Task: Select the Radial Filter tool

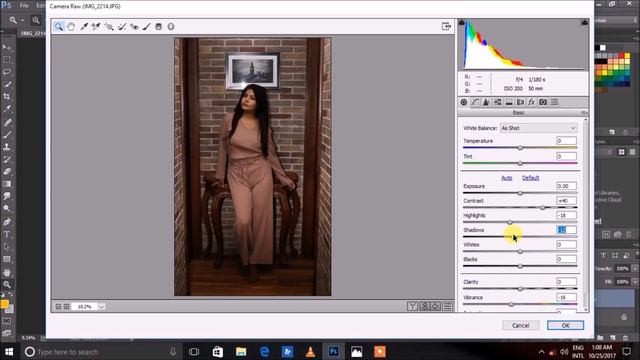Action: (x=171, y=27)
